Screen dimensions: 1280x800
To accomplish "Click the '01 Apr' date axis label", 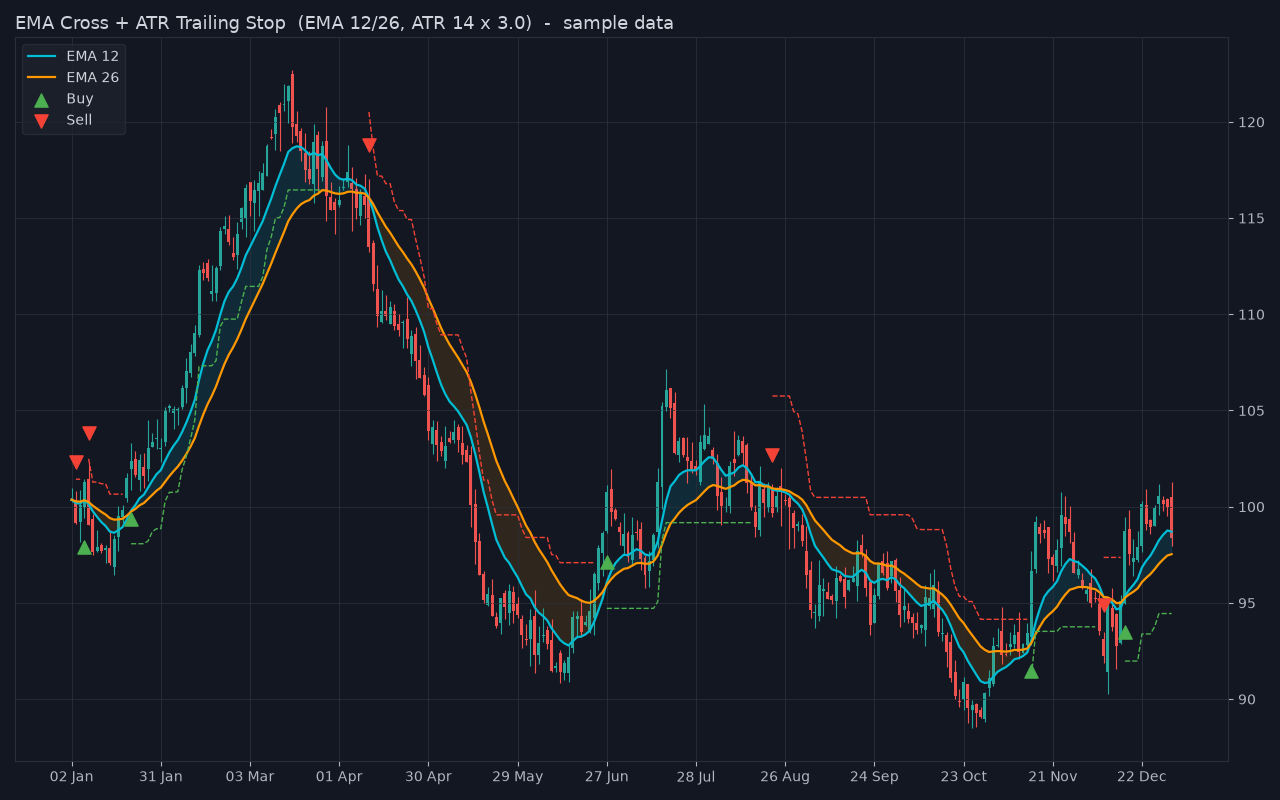I will coord(339,777).
